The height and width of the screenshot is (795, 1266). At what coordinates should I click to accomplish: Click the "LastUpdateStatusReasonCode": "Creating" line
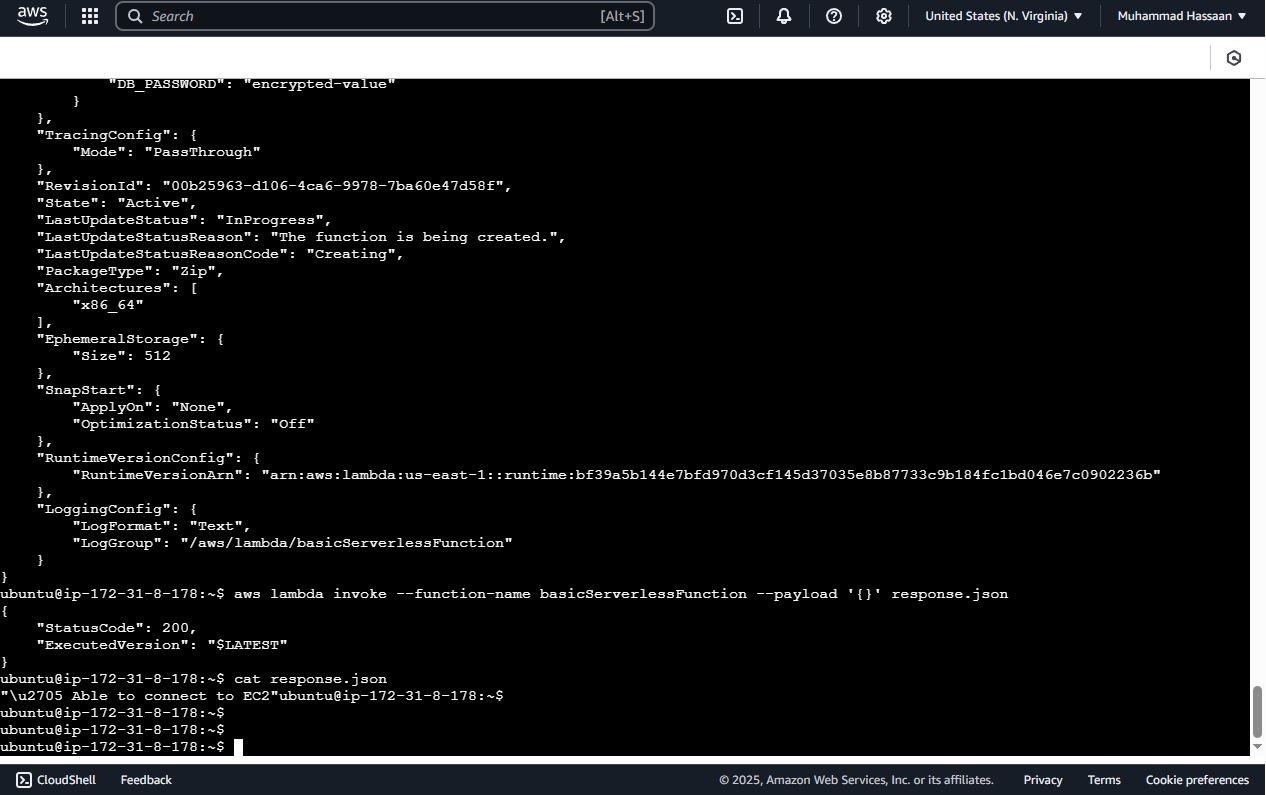pos(220,254)
